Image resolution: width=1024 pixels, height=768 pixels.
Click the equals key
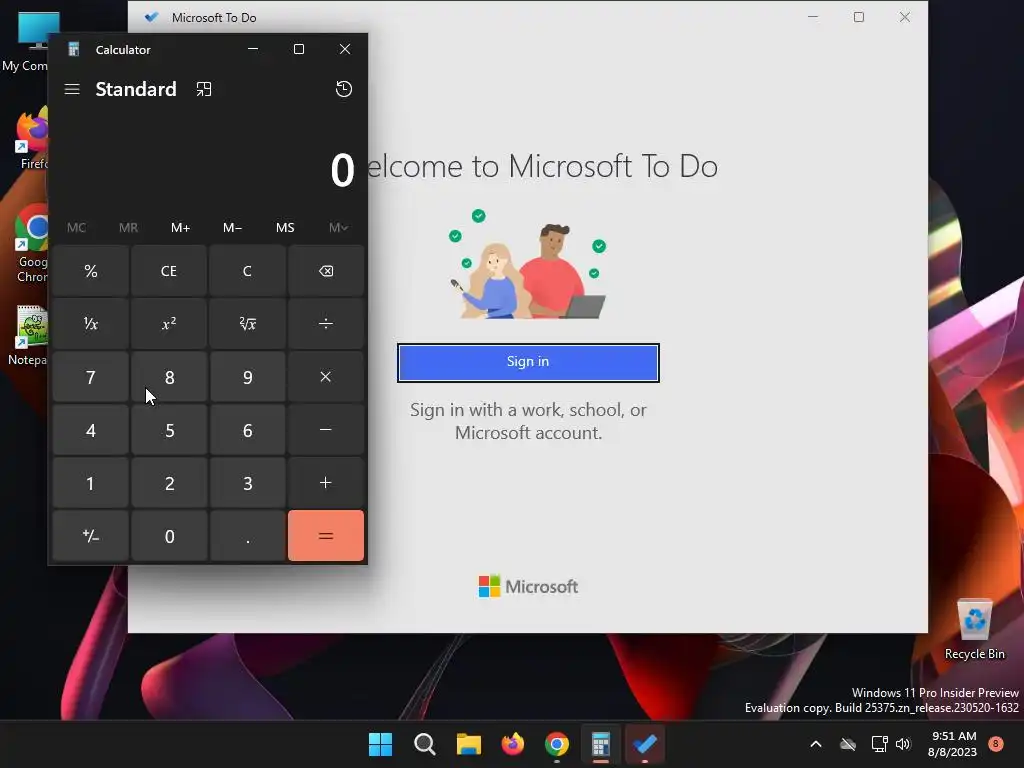coord(326,536)
